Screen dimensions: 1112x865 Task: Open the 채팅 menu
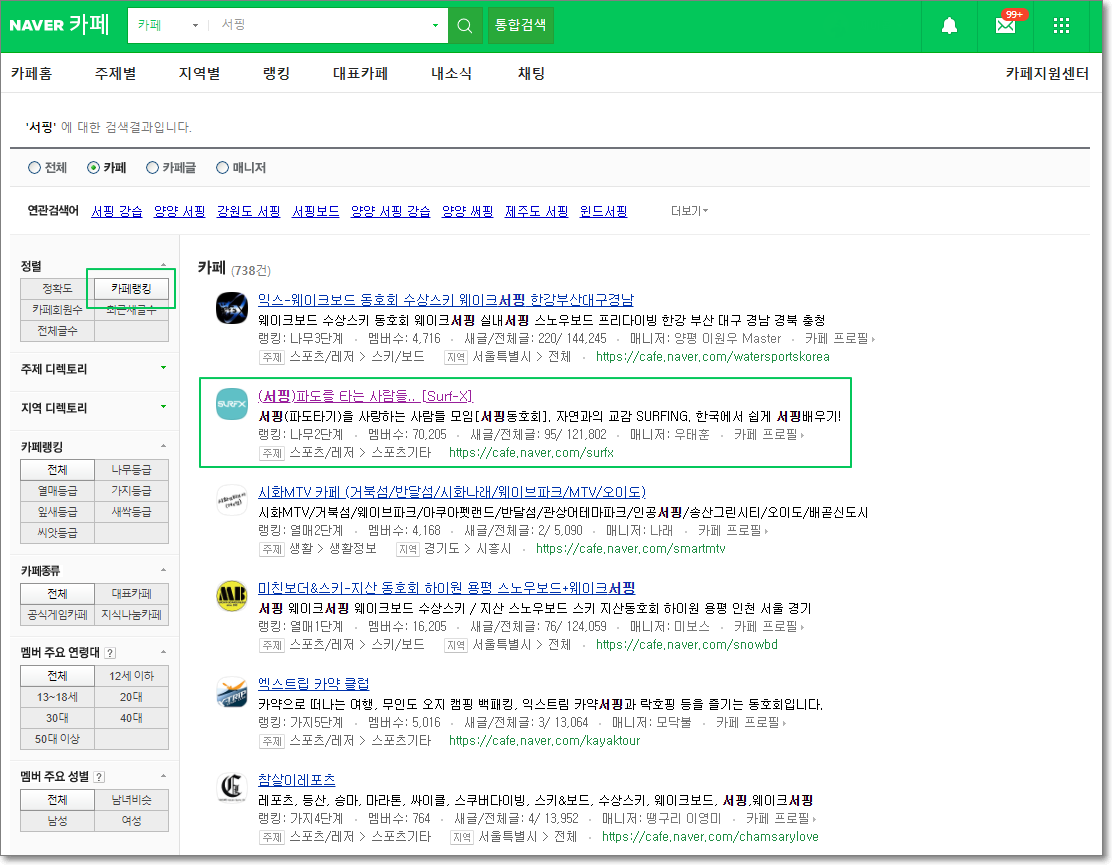[x=531, y=73]
